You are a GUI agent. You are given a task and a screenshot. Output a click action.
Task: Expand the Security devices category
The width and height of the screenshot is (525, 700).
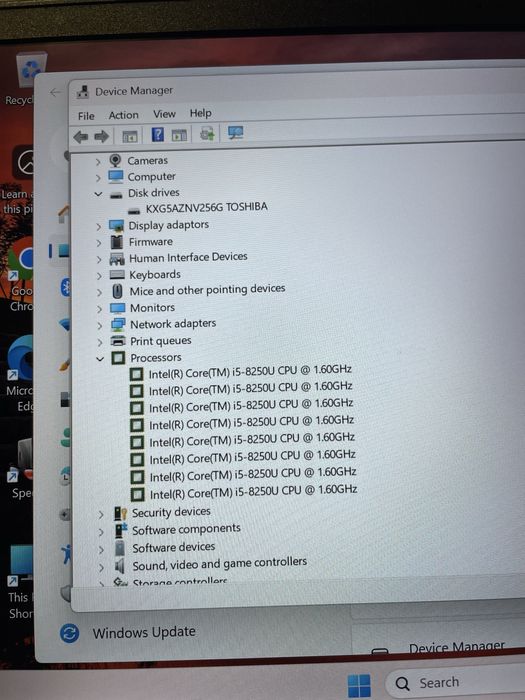(101, 515)
